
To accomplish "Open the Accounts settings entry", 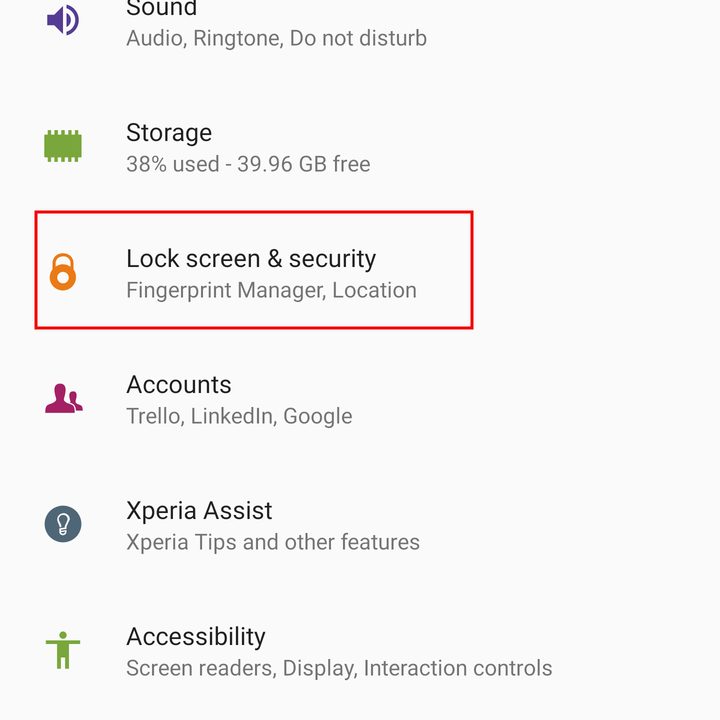I will pyautogui.click(x=360, y=400).
